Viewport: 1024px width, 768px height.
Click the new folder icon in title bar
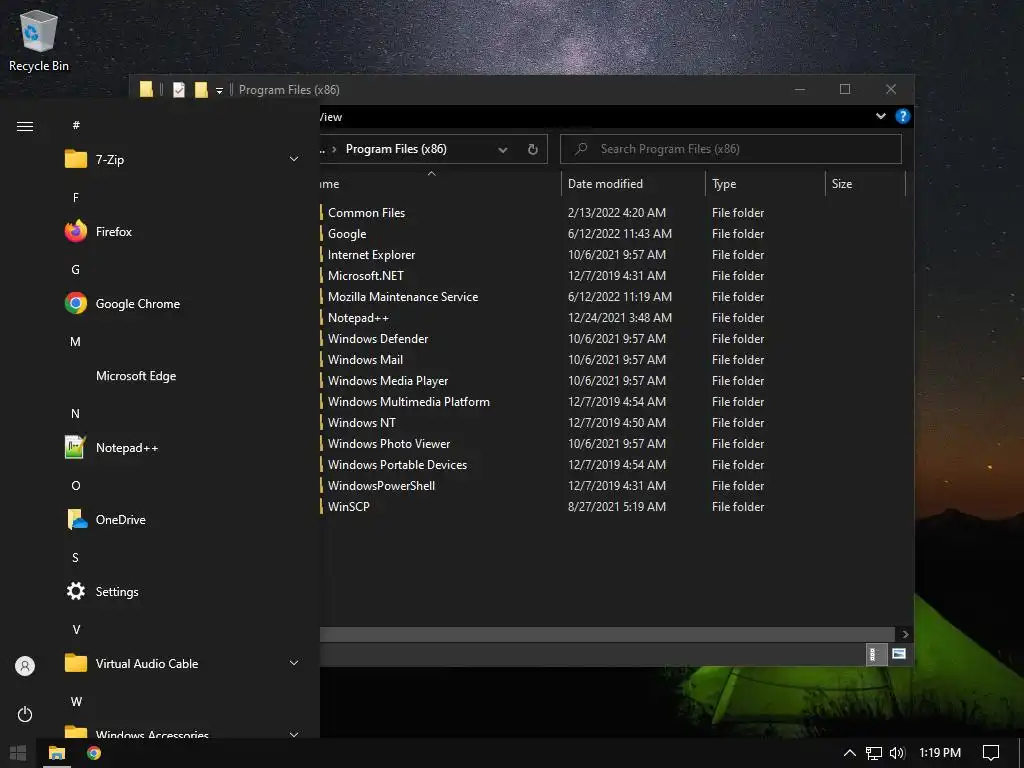click(x=201, y=90)
